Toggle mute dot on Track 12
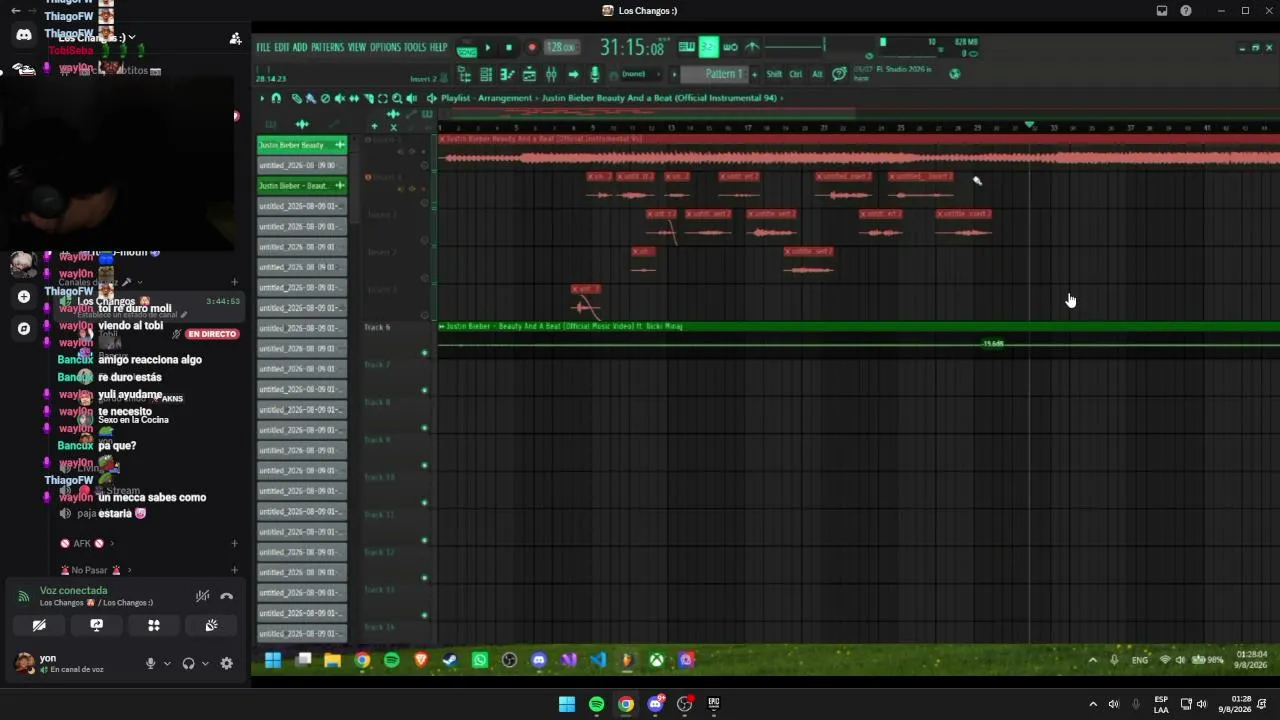This screenshot has width=1280, height=720. click(x=425, y=578)
